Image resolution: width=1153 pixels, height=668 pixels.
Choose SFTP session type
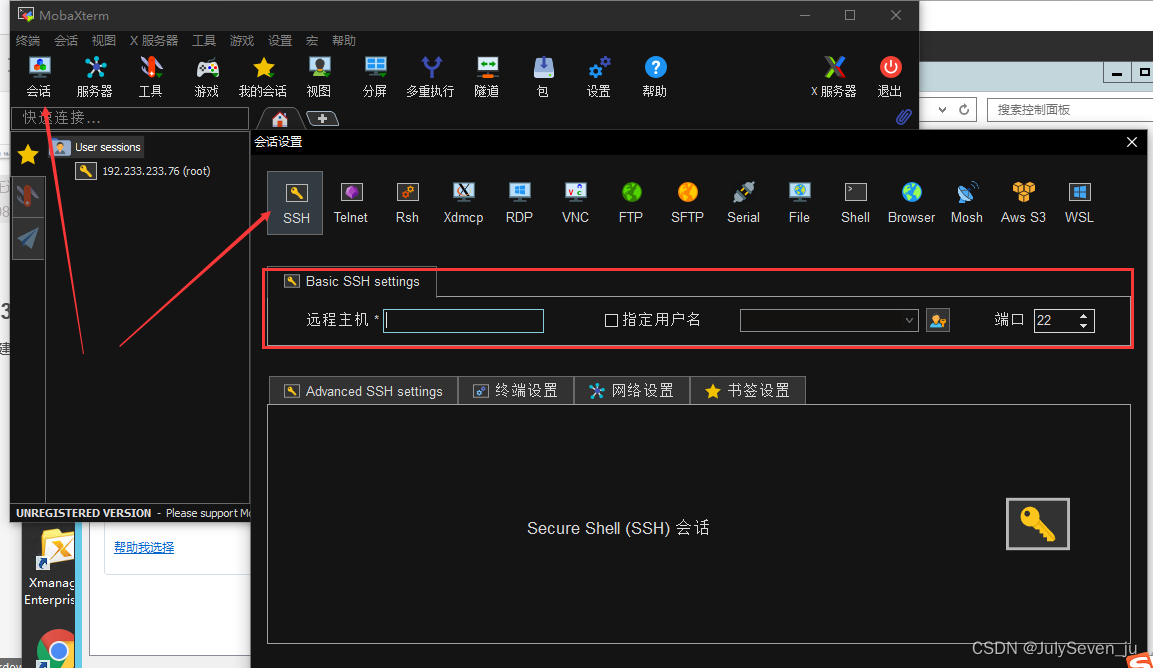(x=688, y=203)
